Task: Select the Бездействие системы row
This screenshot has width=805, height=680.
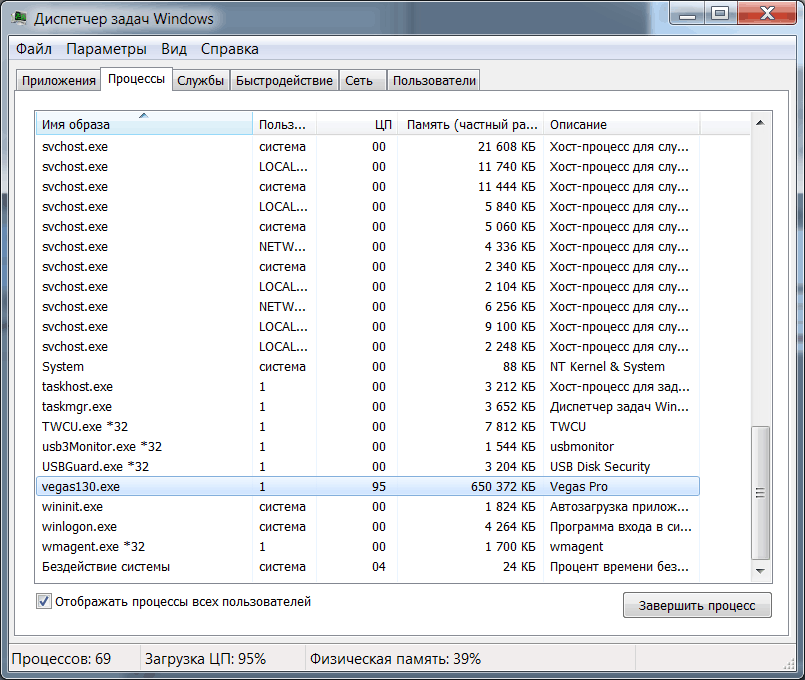Action: tap(368, 567)
